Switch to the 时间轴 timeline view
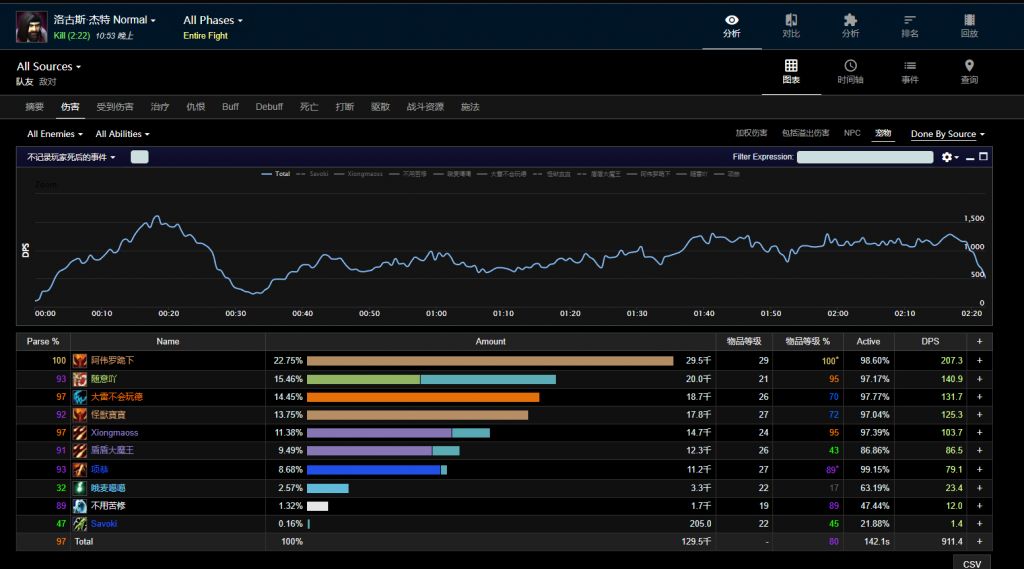The image size is (1024, 569). point(850,71)
